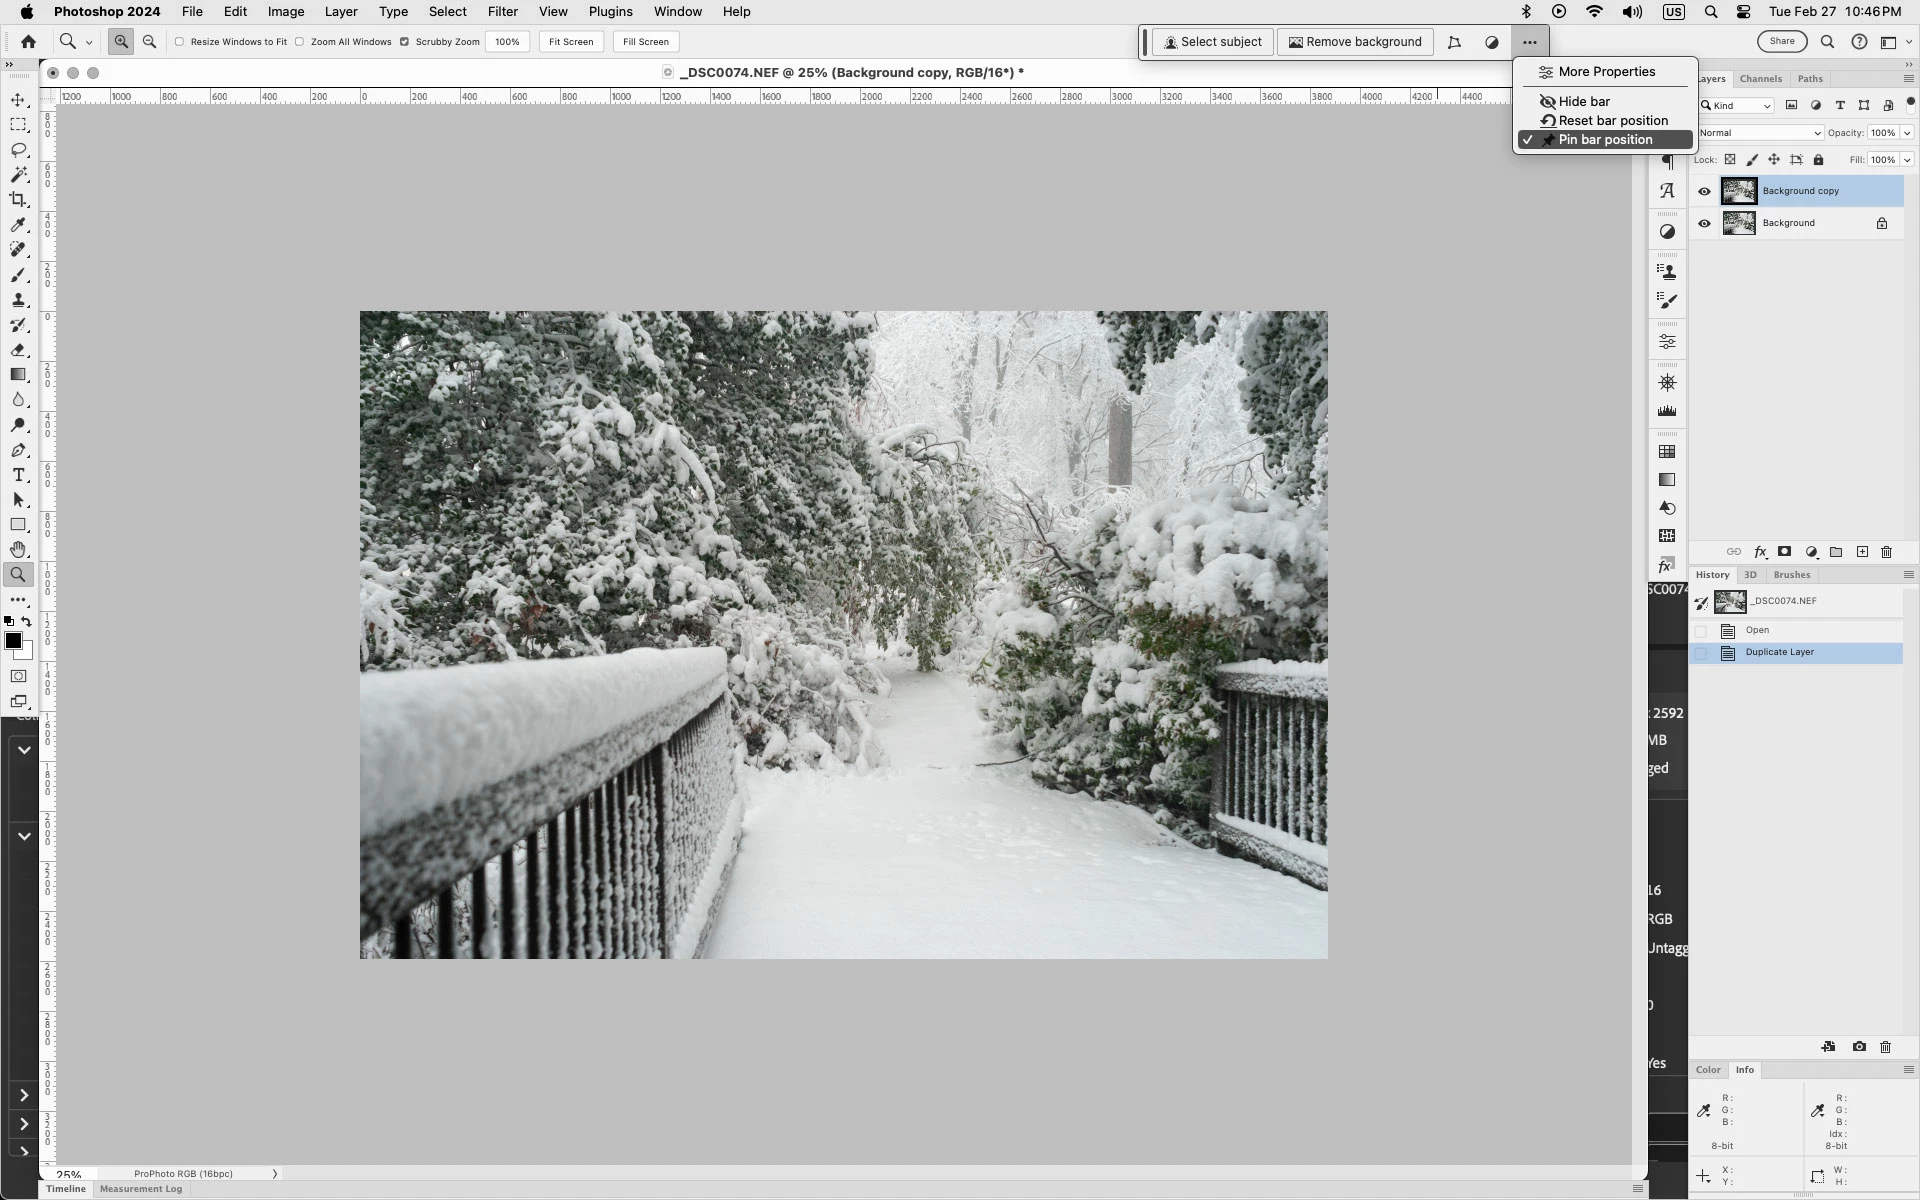Click the foreground color swatch
The image size is (1920, 1200).
point(13,641)
